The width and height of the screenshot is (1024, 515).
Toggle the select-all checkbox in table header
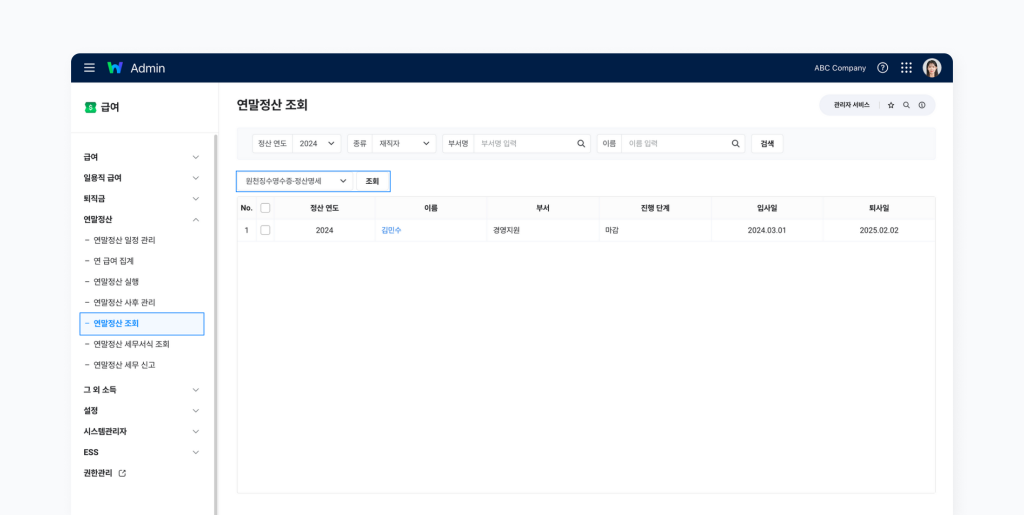tap(265, 208)
